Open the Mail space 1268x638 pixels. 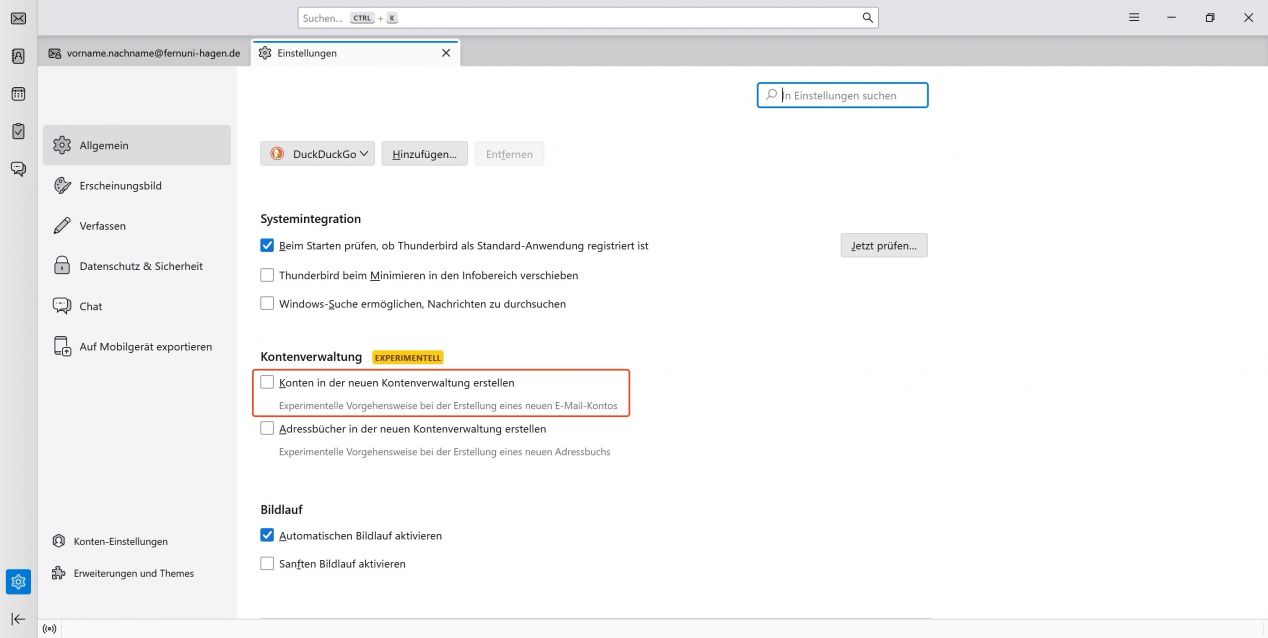pos(17,17)
